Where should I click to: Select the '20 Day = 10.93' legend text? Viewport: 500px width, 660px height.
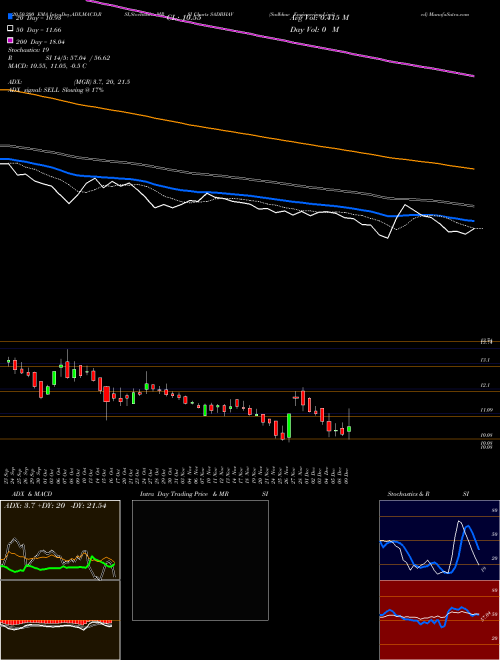[x=38, y=18]
